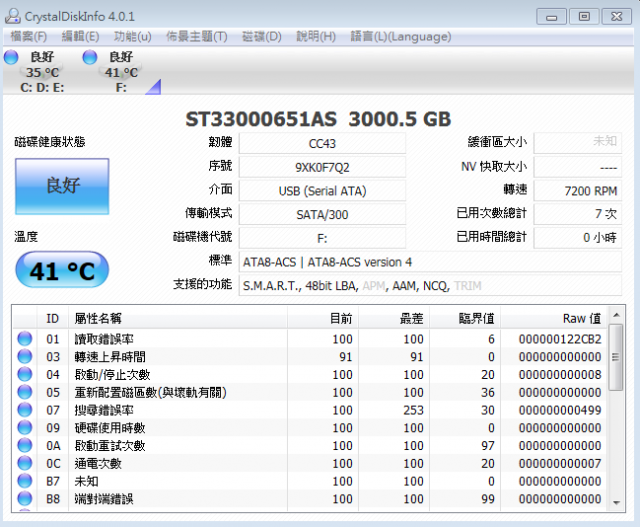Click status orb for attribute B7 row
The image size is (640, 527).
[x=24, y=481]
